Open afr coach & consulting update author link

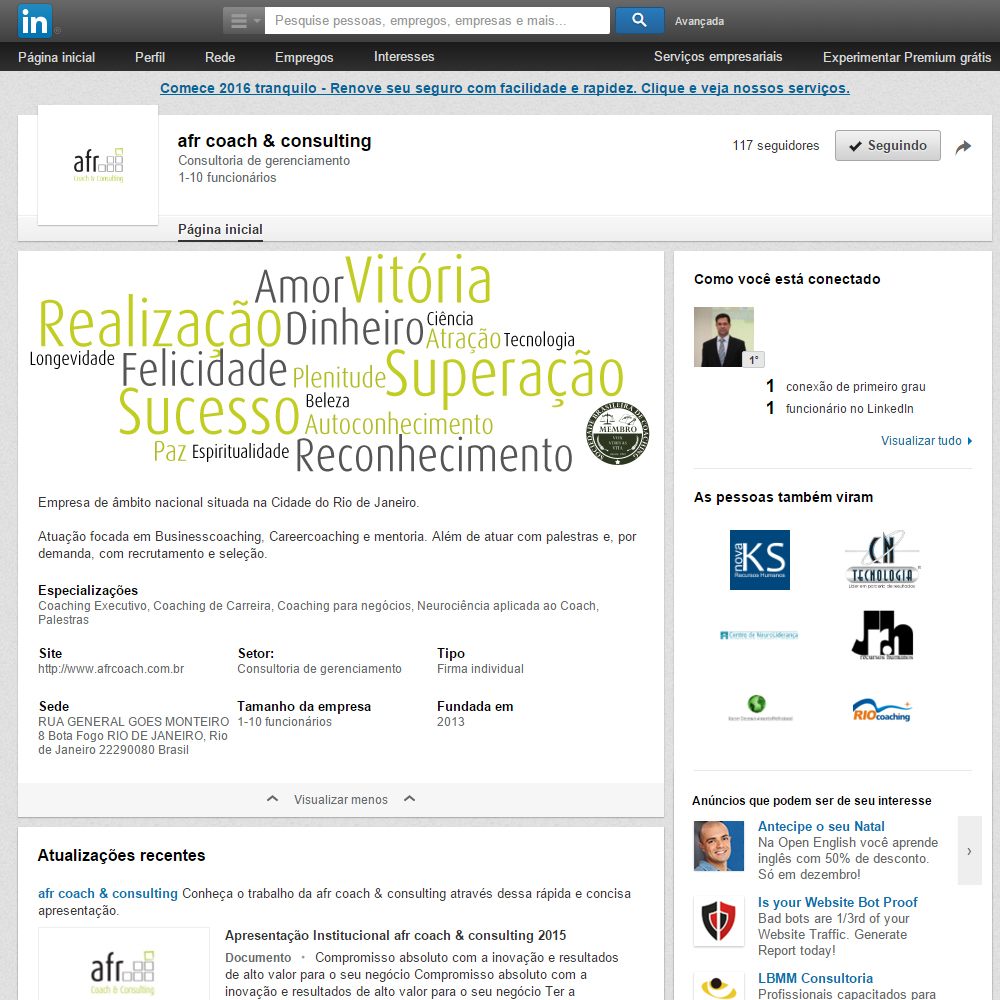click(x=108, y=893)
